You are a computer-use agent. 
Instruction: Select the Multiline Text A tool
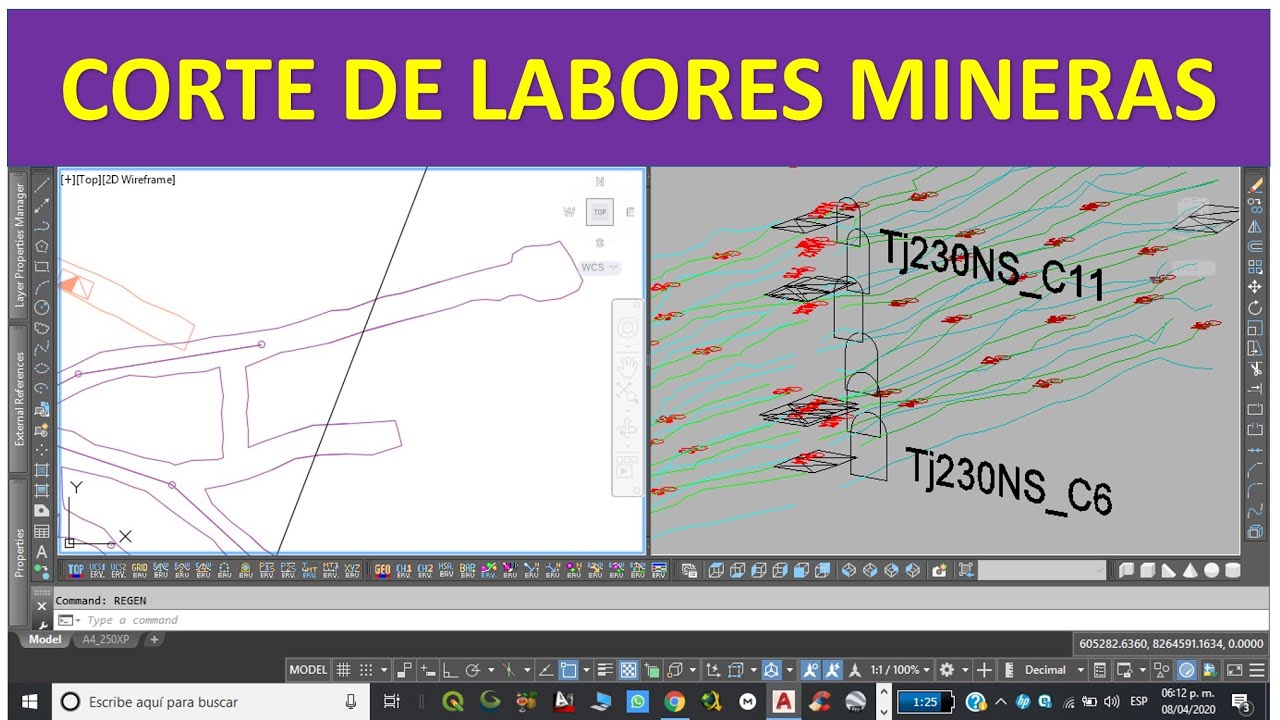click(42, 551)
